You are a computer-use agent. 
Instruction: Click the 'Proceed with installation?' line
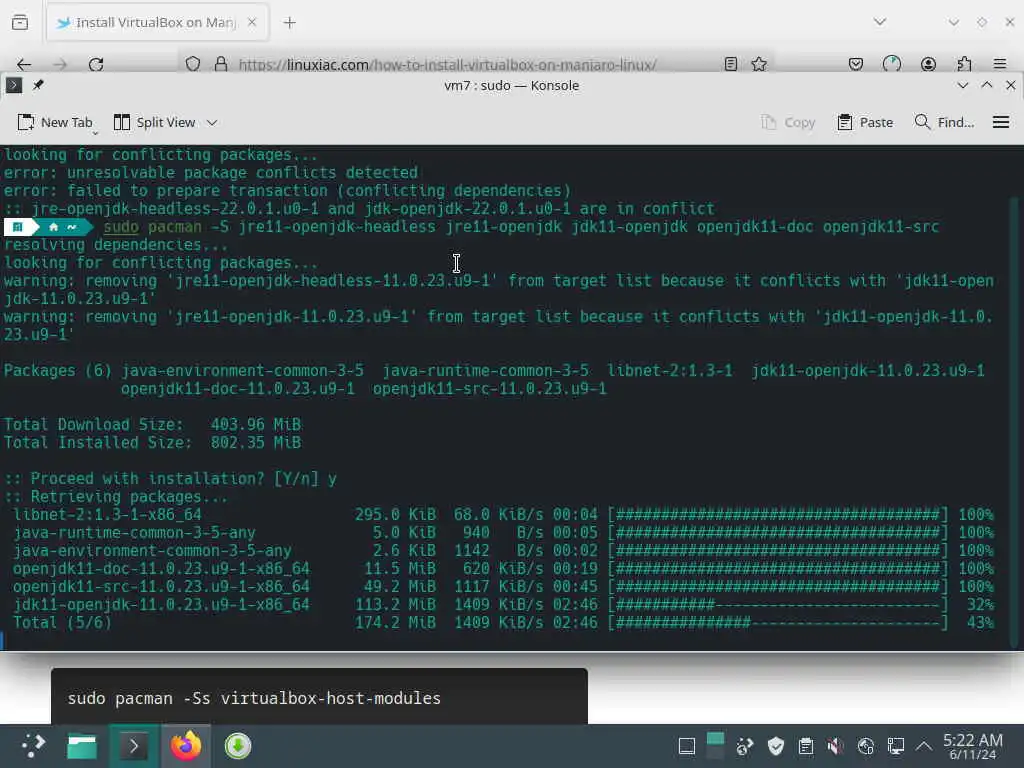coord(170,479)
